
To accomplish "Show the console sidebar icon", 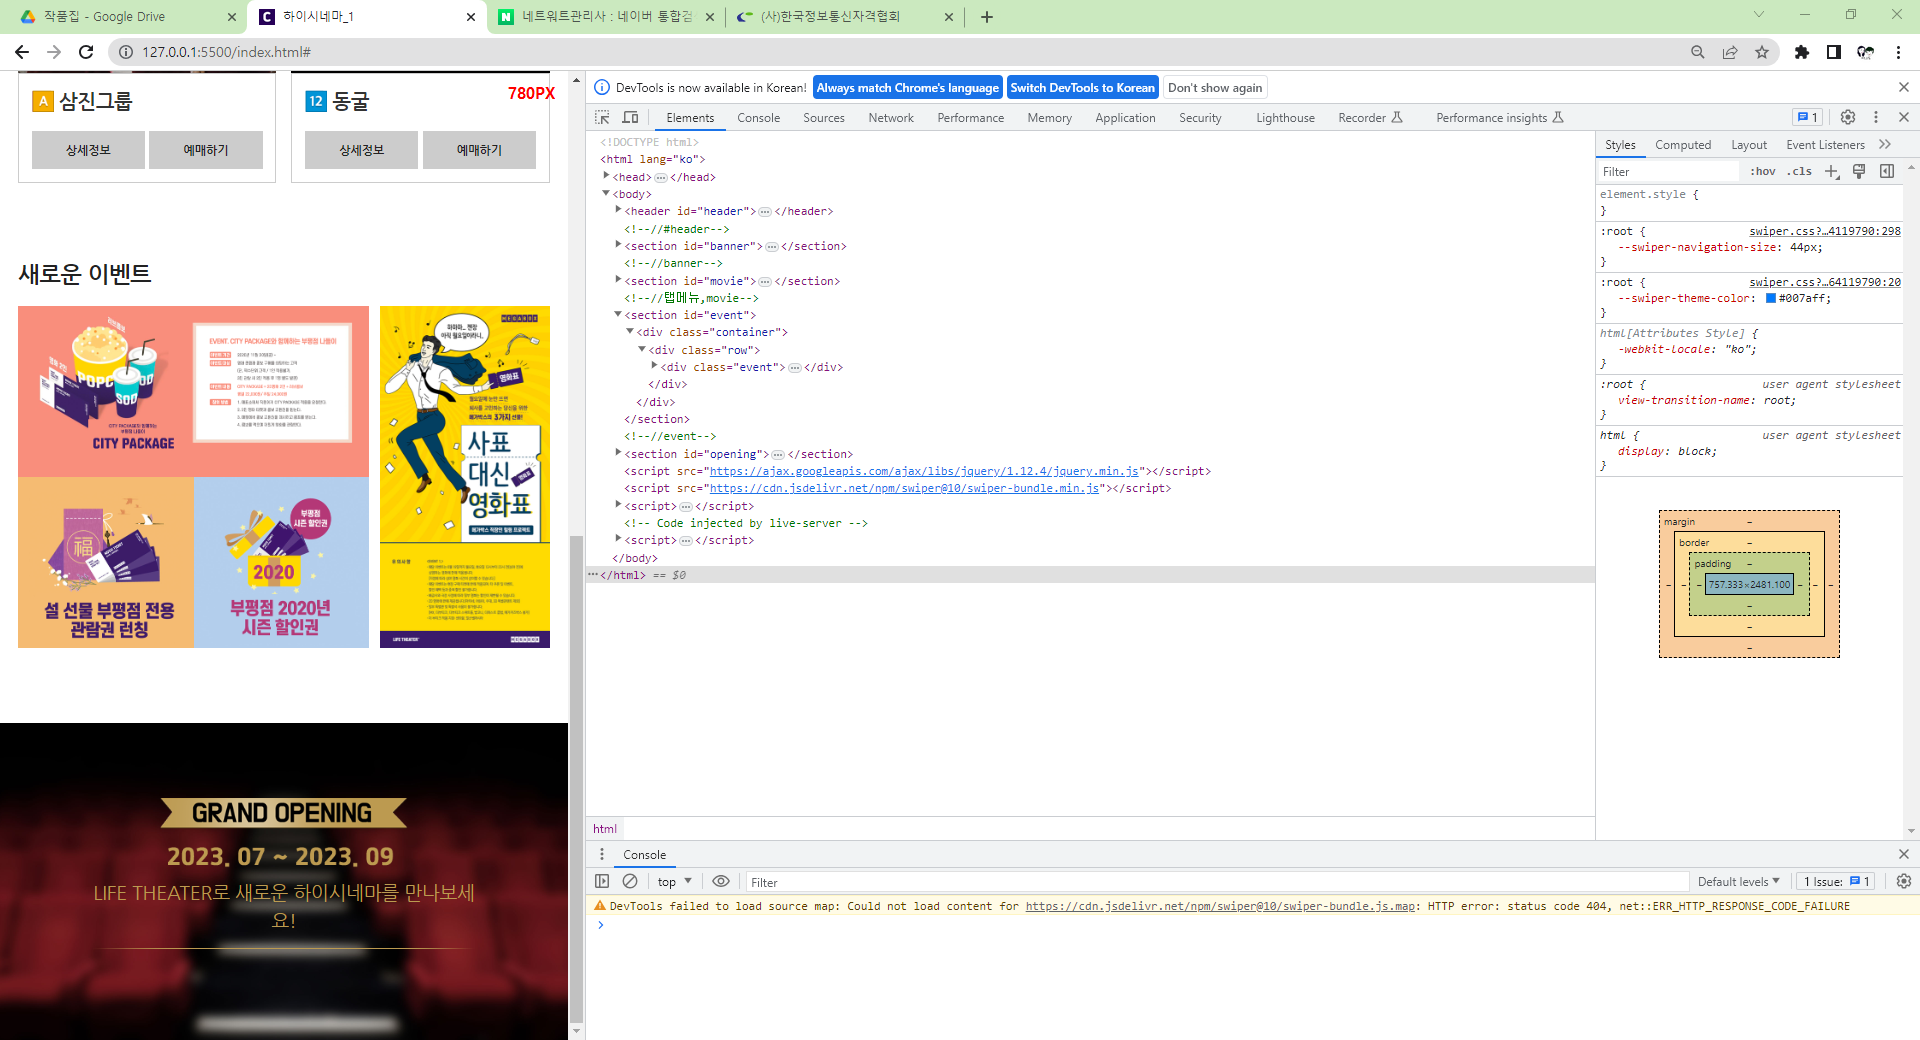I will pos(602,881).
